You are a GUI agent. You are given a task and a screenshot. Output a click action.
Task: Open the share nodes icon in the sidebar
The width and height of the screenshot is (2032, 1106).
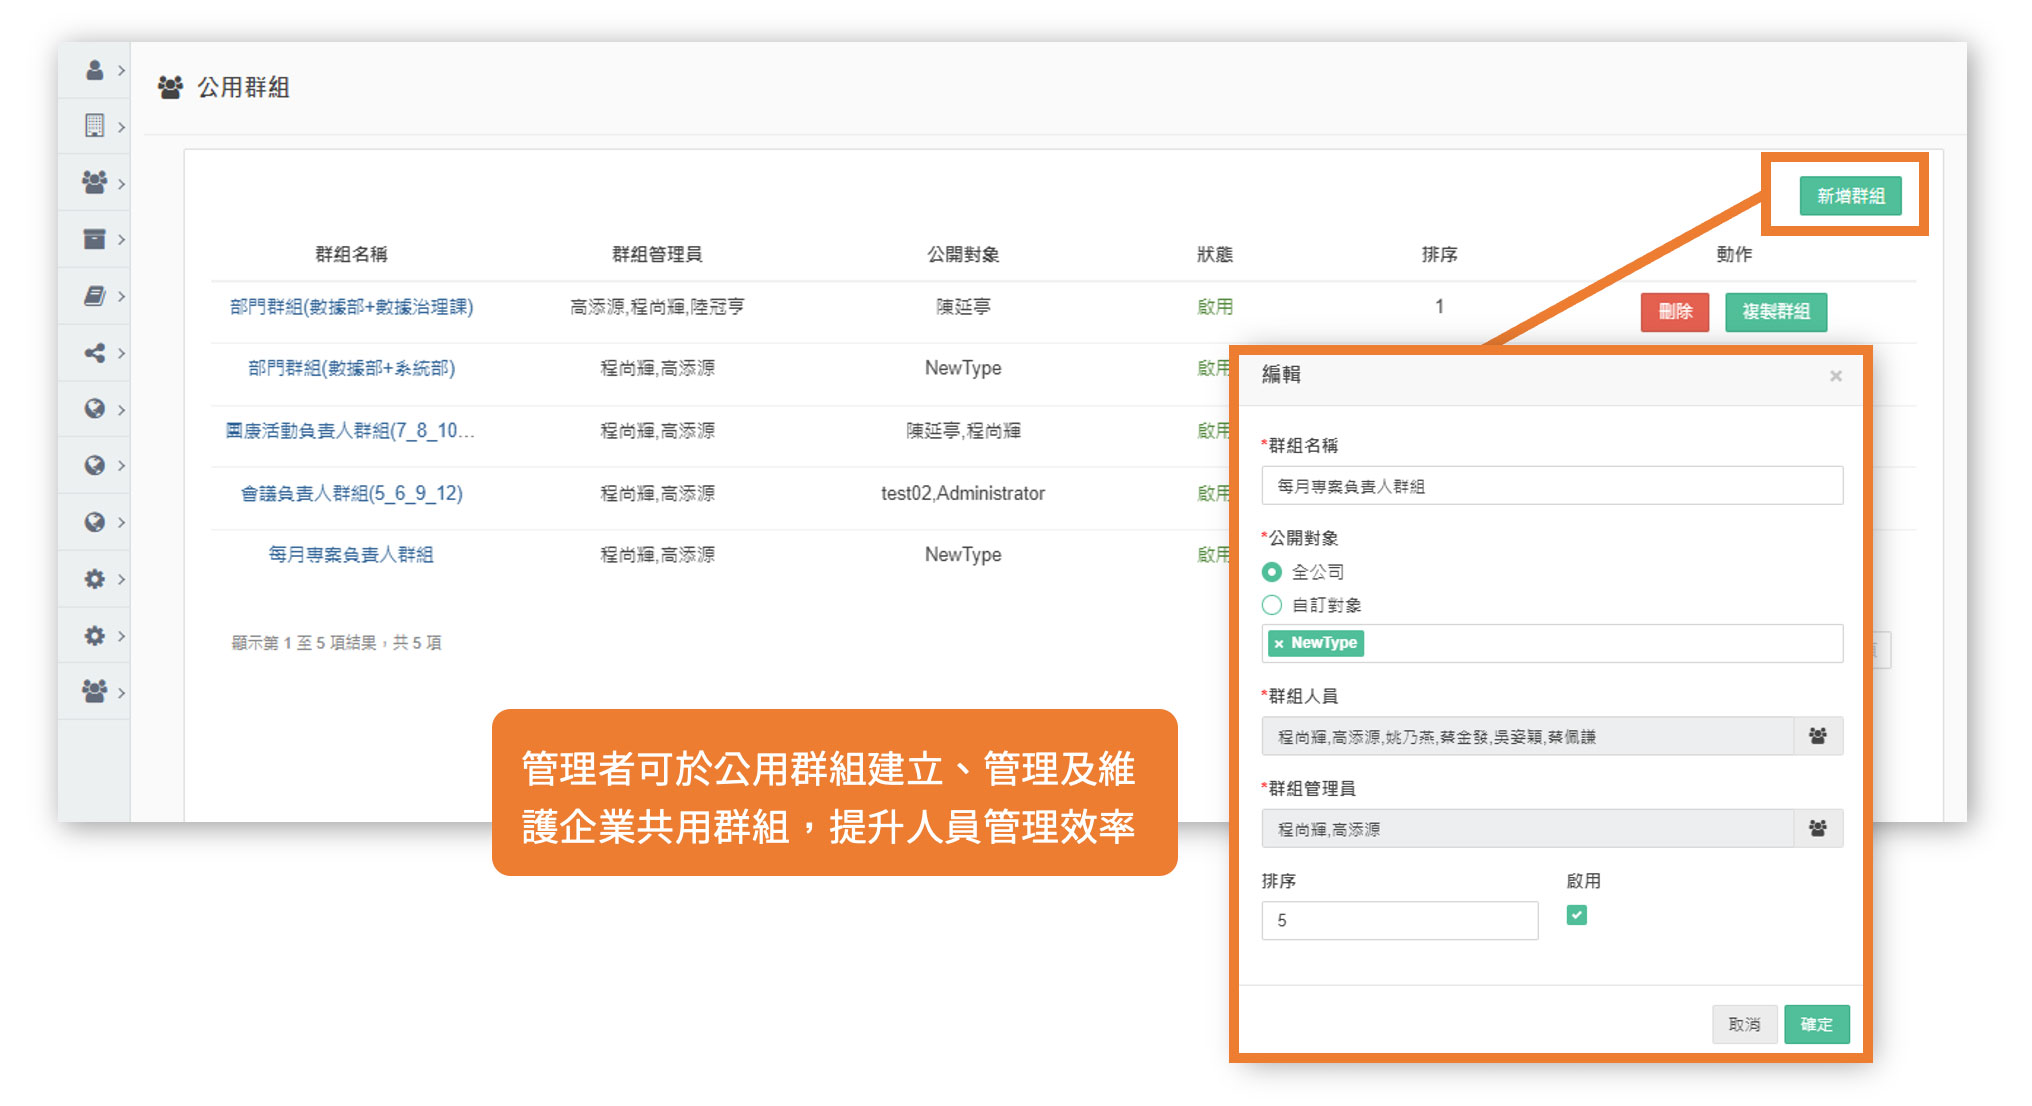coord(94,353)
